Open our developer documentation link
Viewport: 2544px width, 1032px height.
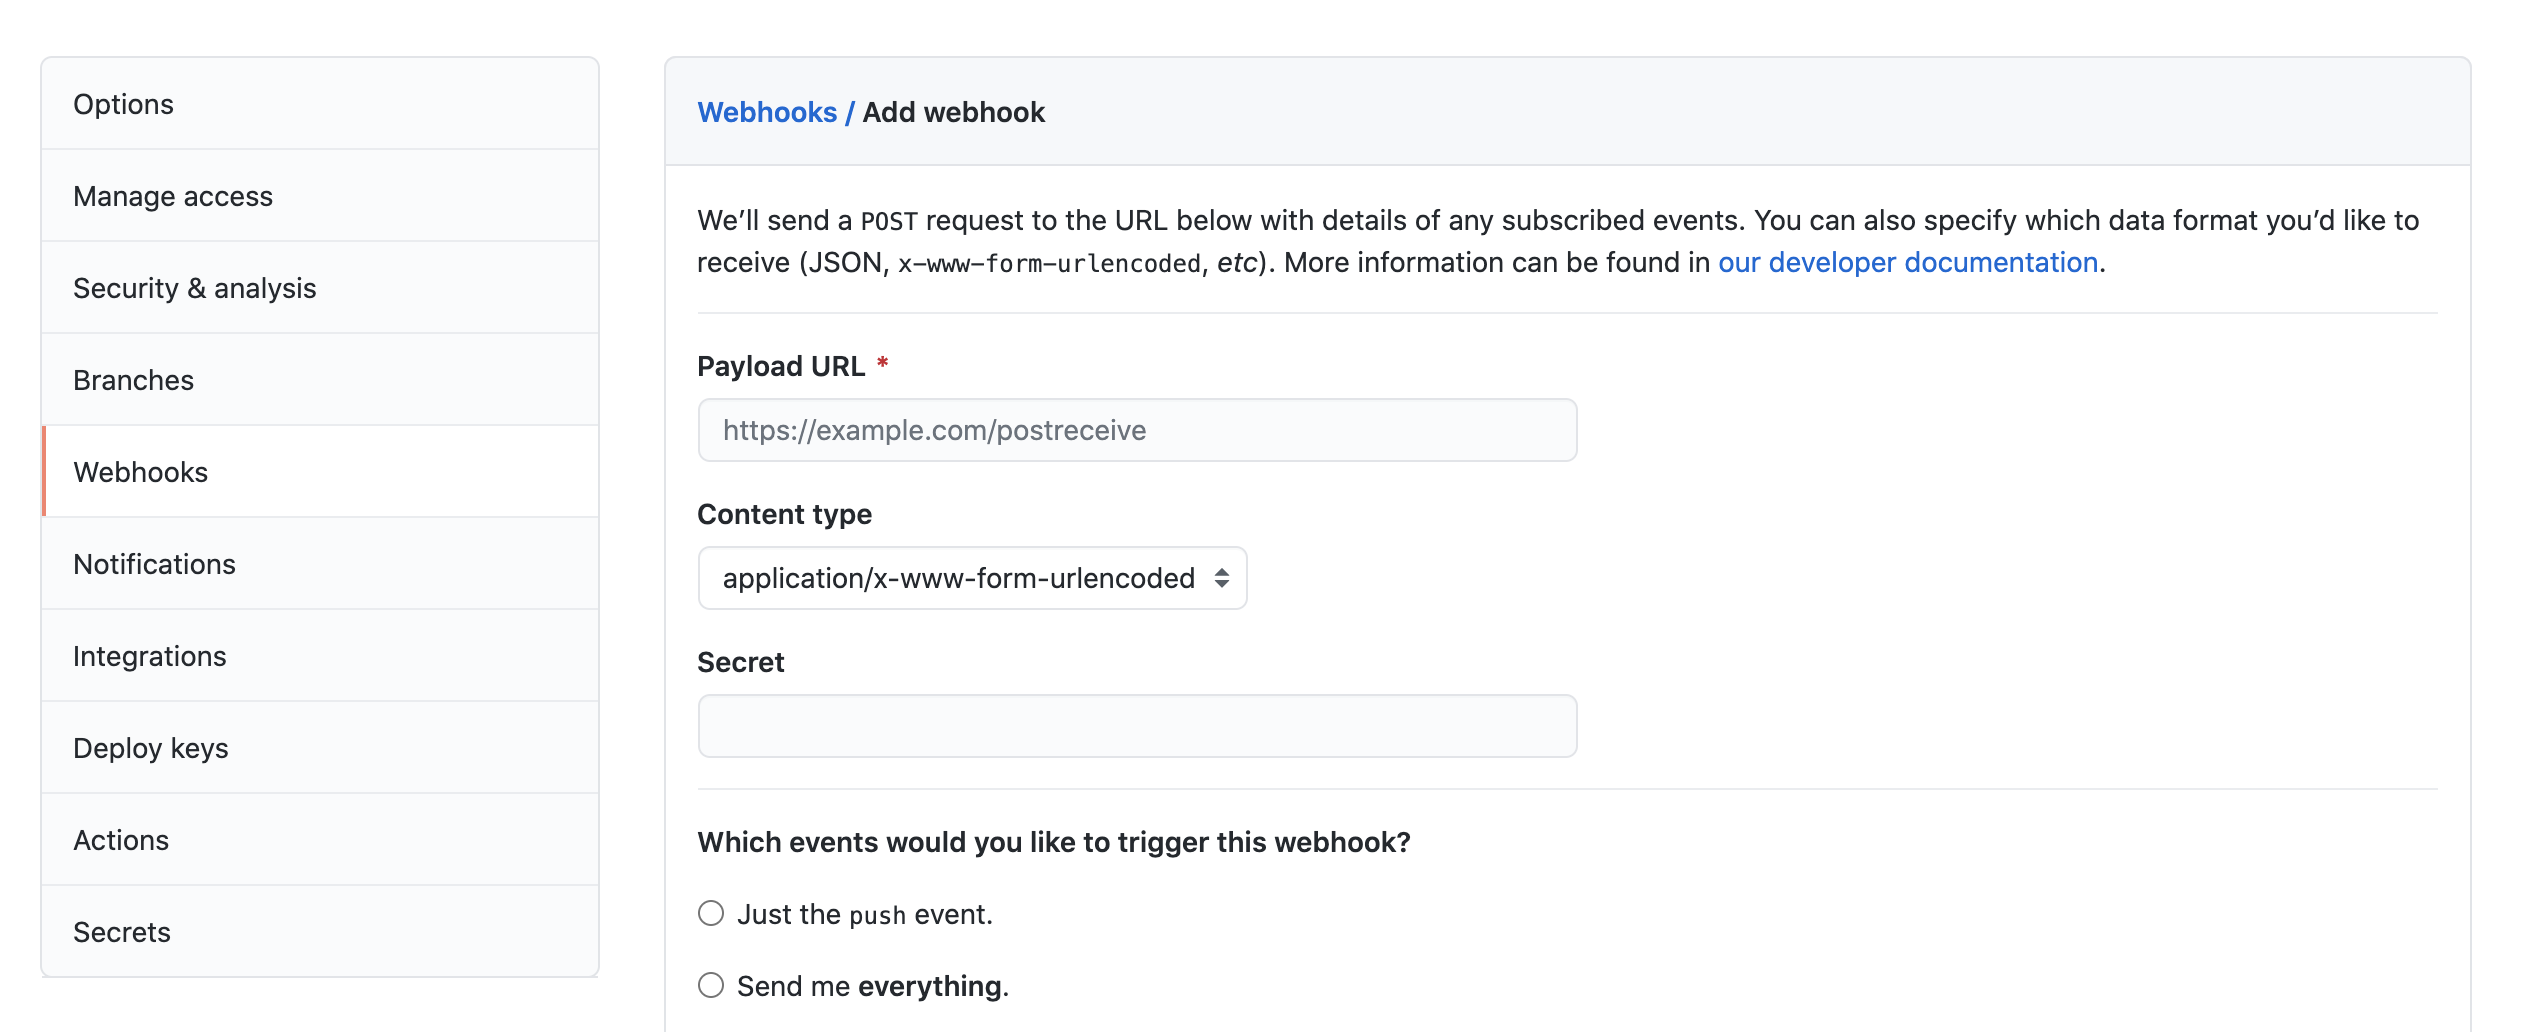(1908, 262)
